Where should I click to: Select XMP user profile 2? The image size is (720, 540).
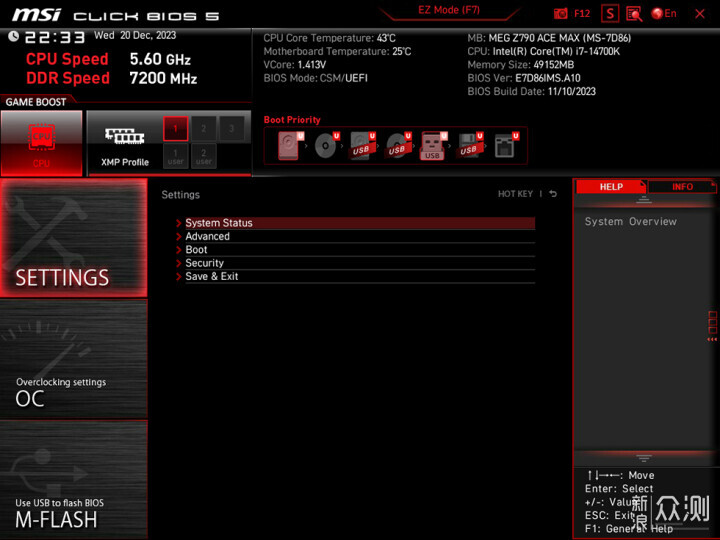[203, 156]
